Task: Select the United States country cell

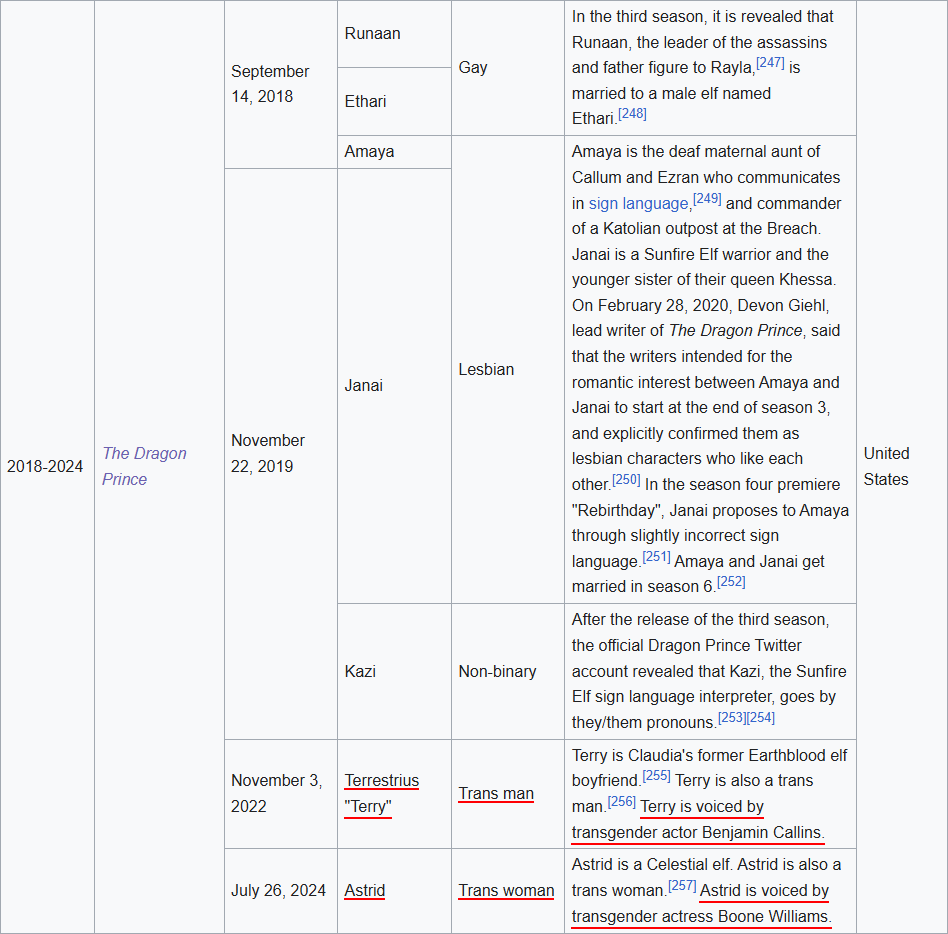Action: pyautogui.click(x=902, y=467)
